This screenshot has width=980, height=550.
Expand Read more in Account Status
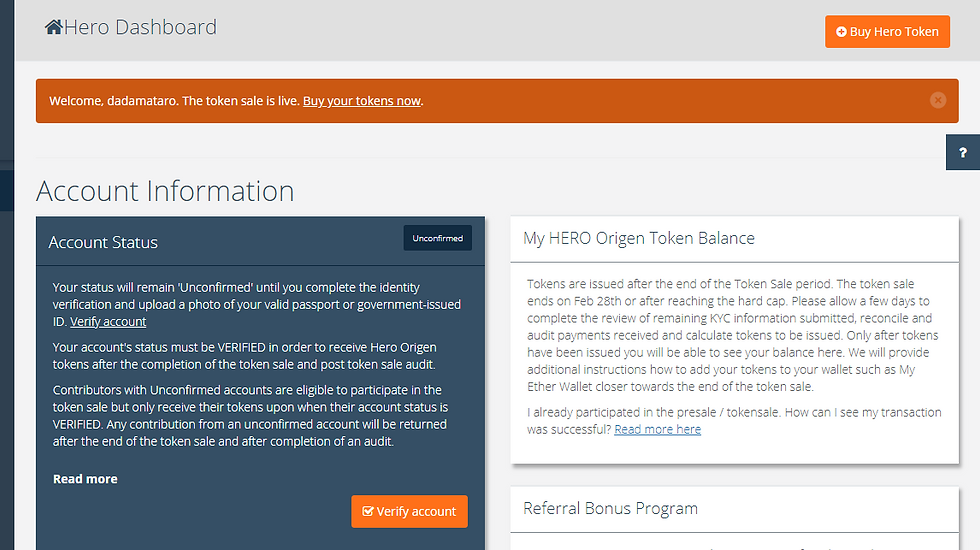tap(85, 479)
